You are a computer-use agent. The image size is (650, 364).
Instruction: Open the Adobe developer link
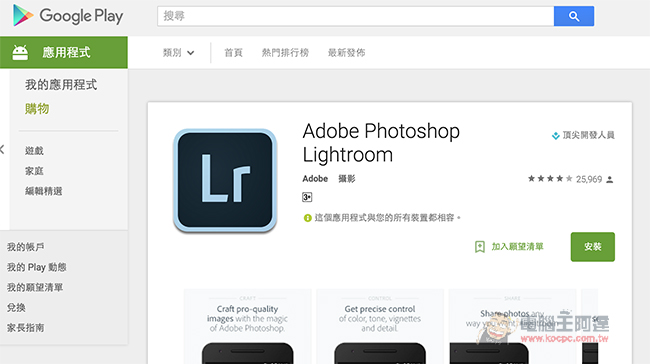point(315,179)
